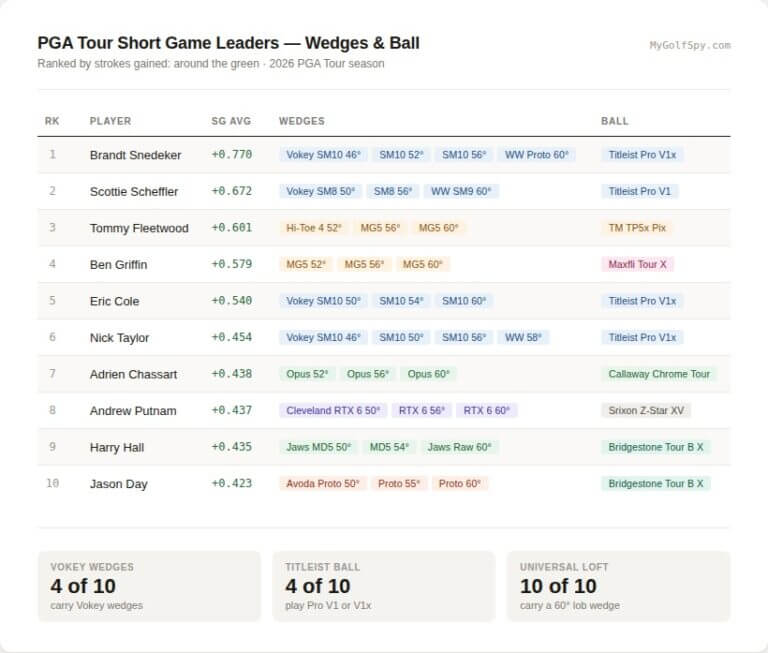Click the MyGolfSpy.com source link

(x=690, y=45)
